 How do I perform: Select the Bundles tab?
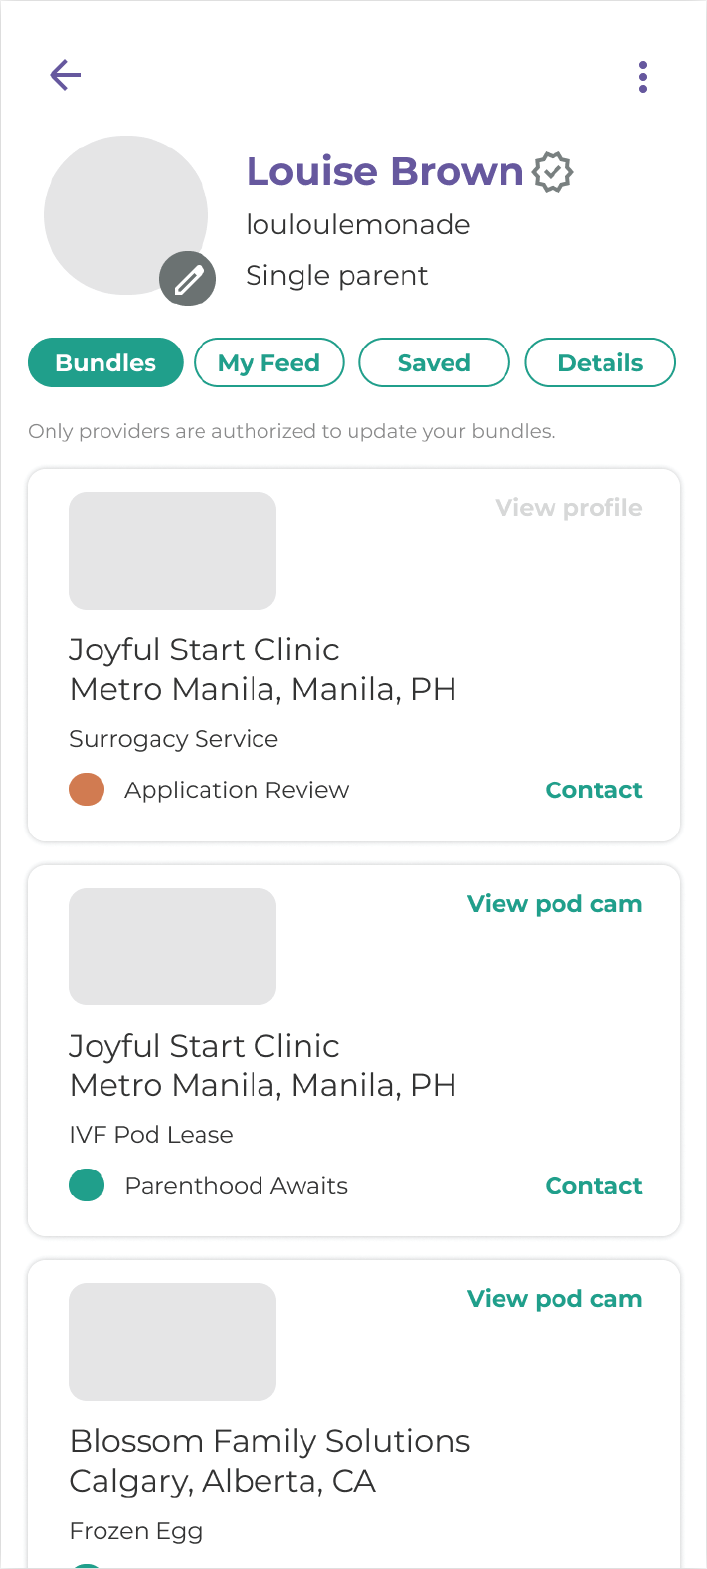106,363
